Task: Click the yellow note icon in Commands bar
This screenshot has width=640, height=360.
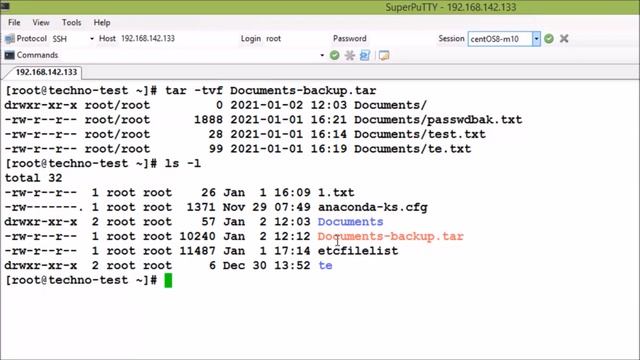Action: 384,55
